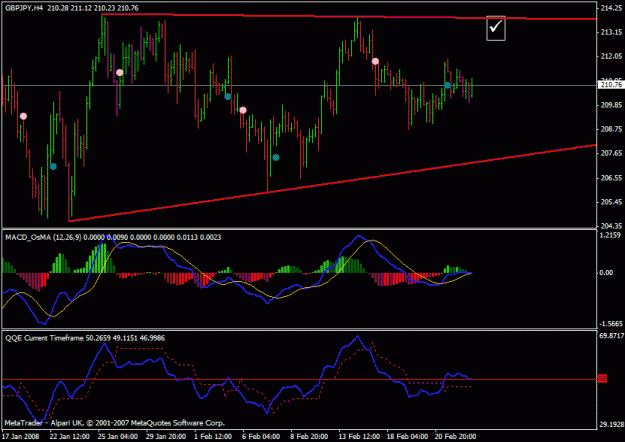The width and height of the screenshot is (625, 442).
Task: Click the white checkmark box icon
Action: click(x=496, y=28)
